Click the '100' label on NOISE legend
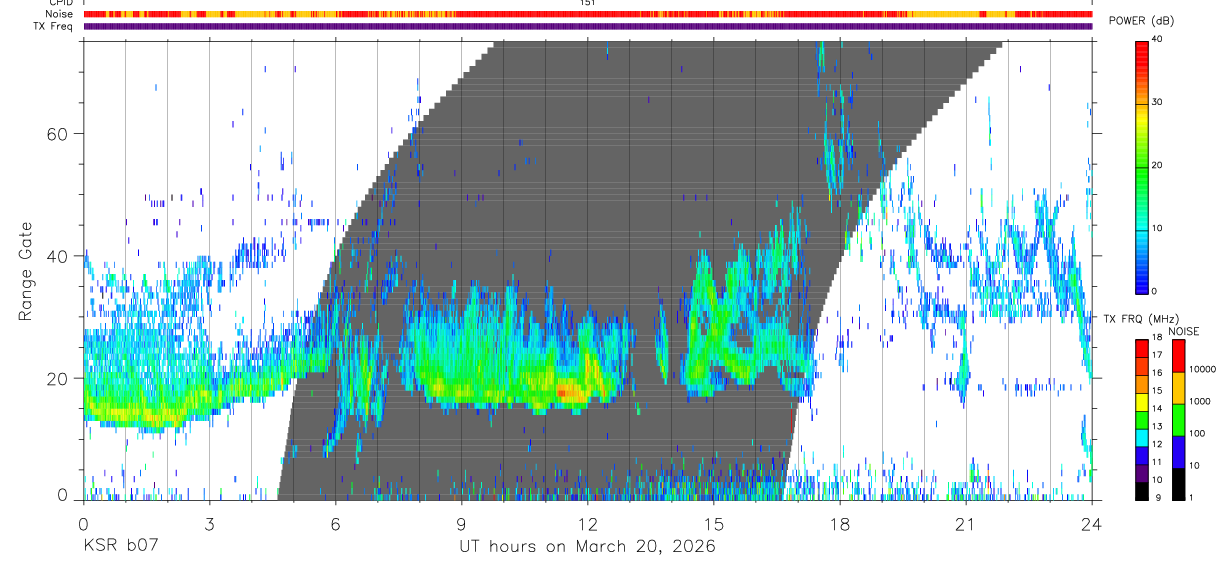Screen dimensions: 1228x567 pyautogui.click(x=1197, y=433)
